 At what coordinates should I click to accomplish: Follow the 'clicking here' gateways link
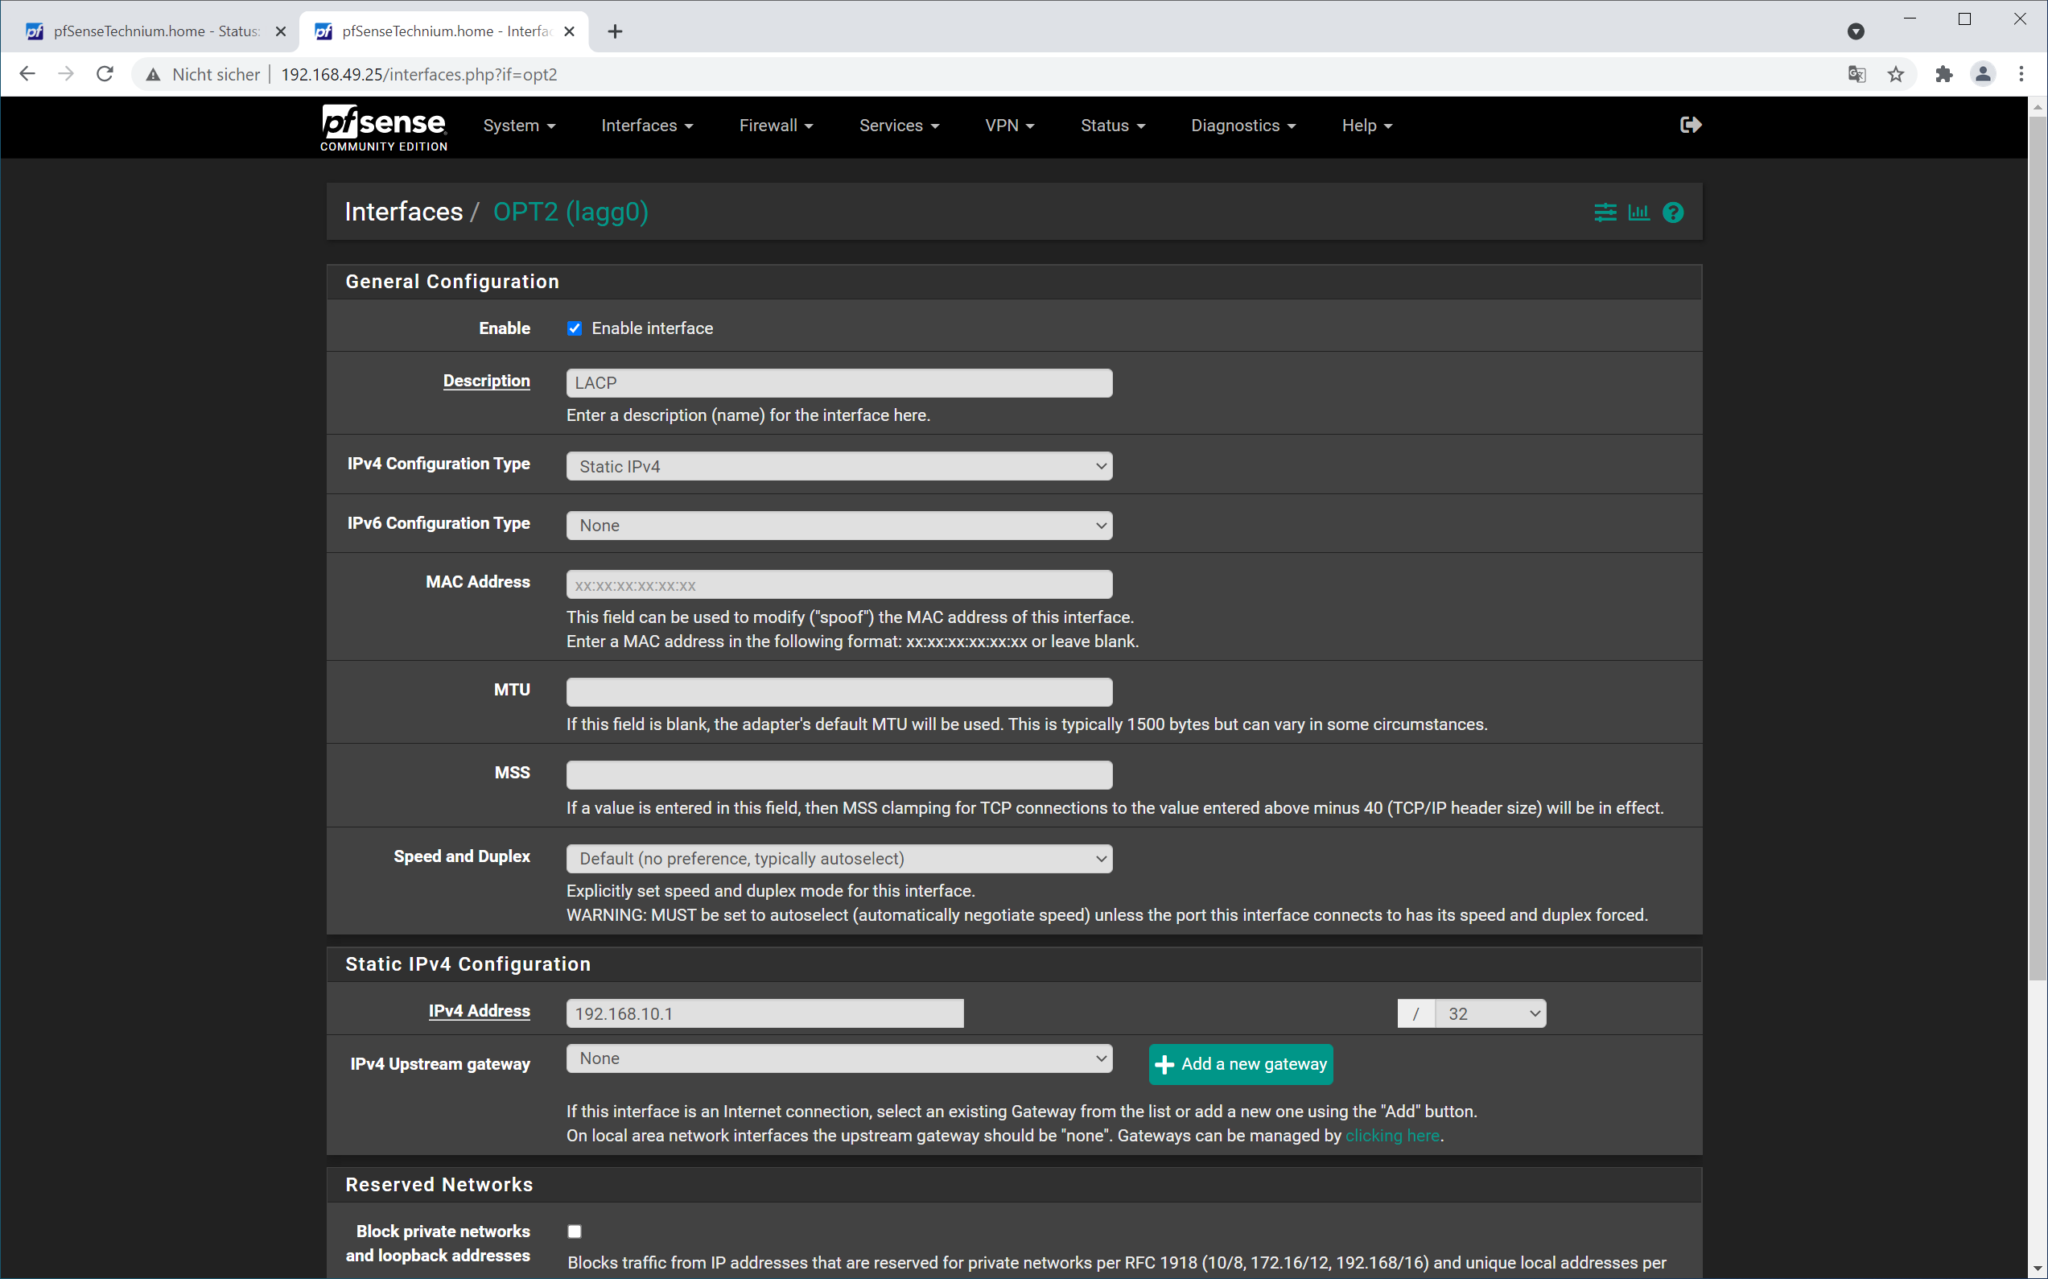[1392, 1135]
